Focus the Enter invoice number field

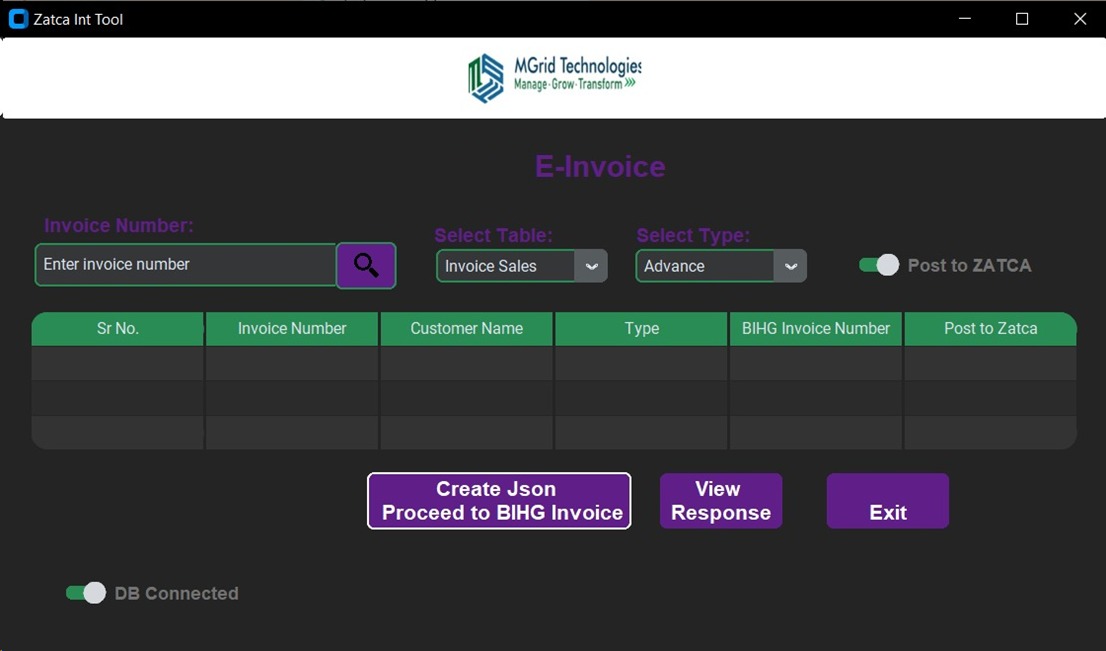[x=186, y=265]
